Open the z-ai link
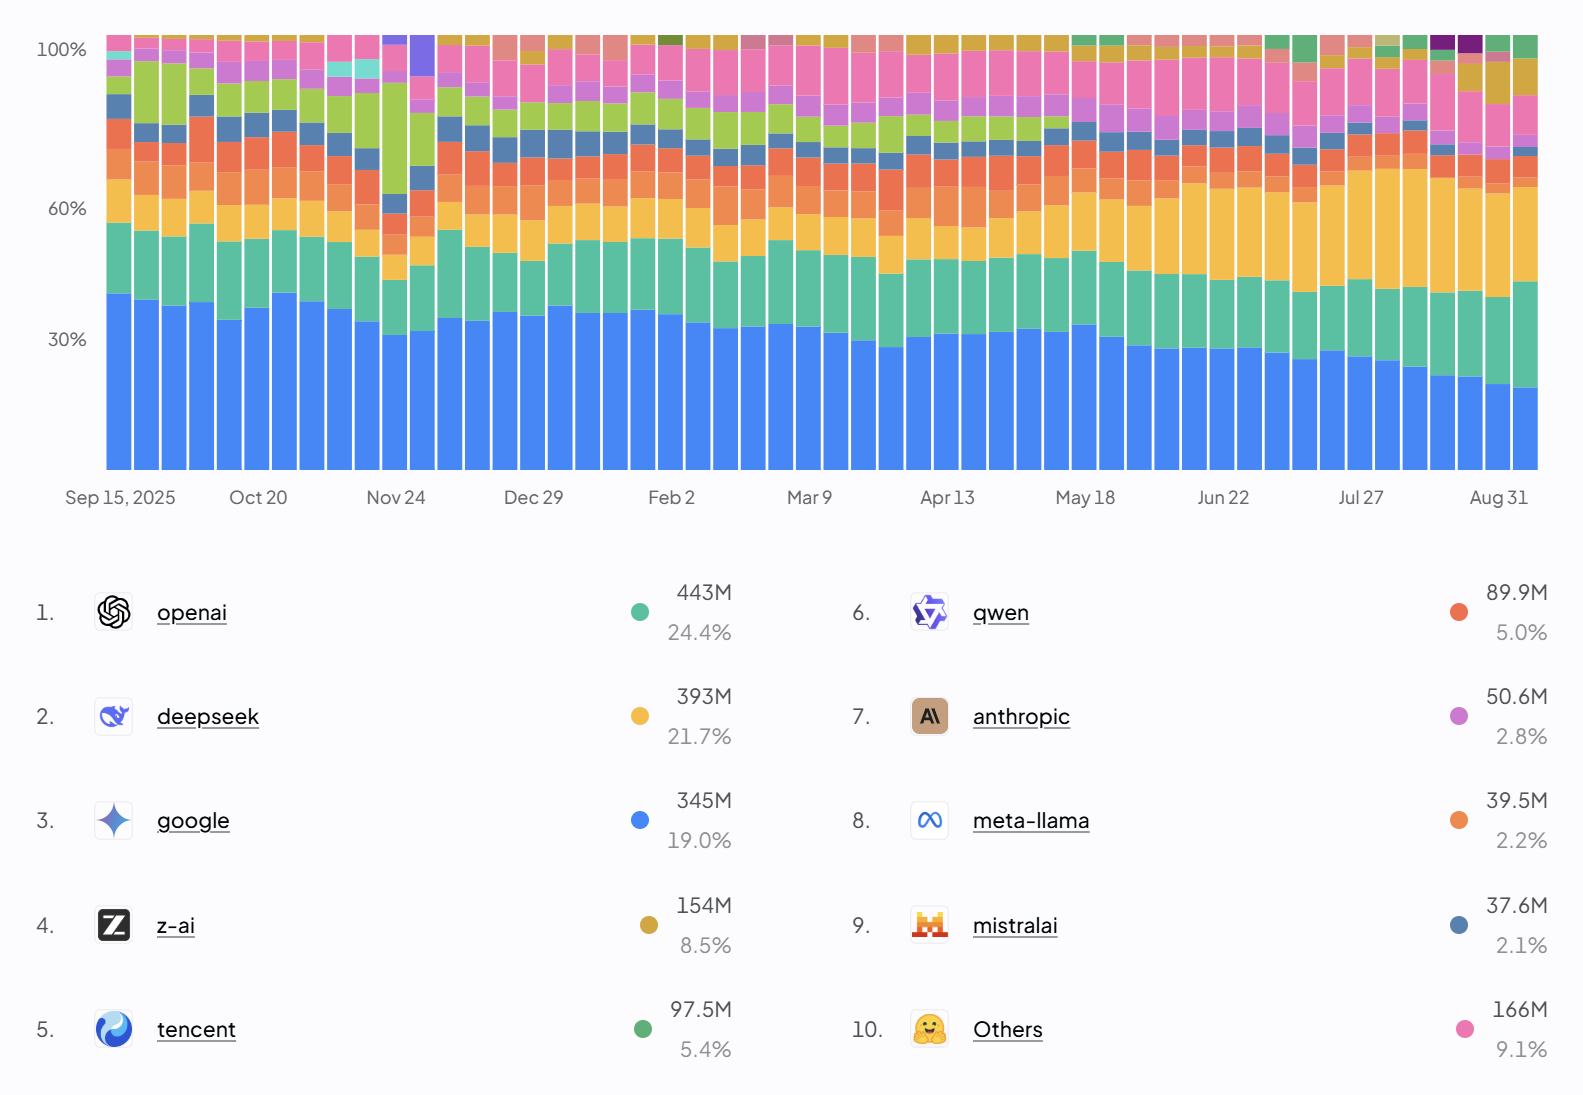The image size is (1583, 1095). pyautogui.click(x=176, y=925)
